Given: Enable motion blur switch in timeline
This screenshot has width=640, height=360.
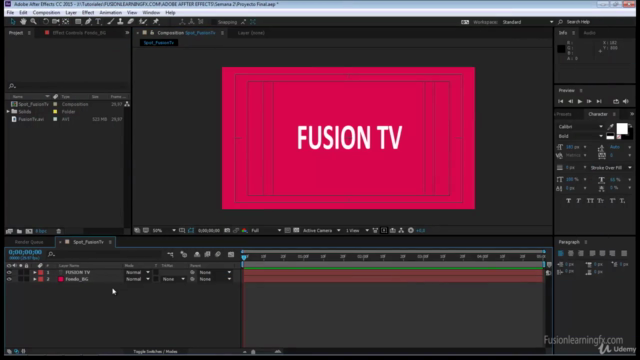Looking at the screenshot, I should [218, 254].
